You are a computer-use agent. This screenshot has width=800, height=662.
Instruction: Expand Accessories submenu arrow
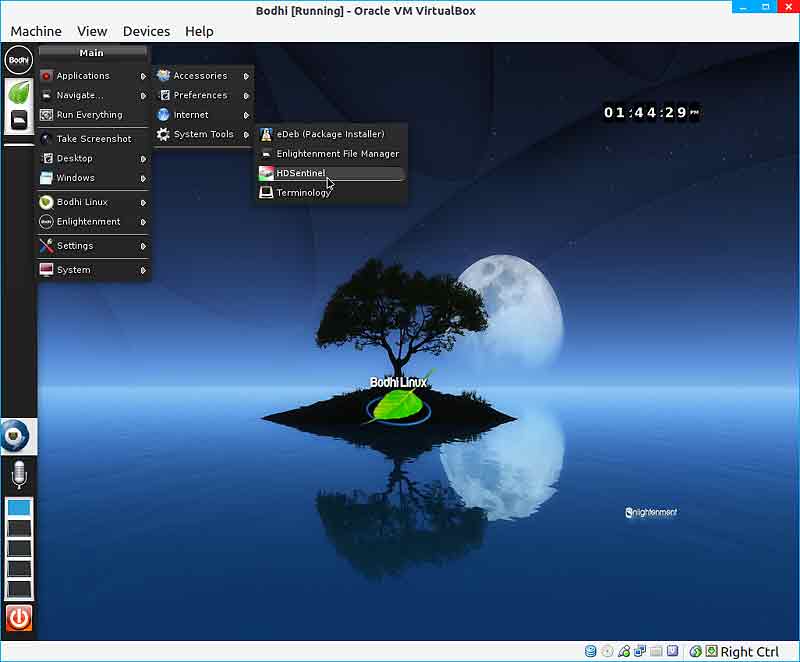tap(246, 76)
